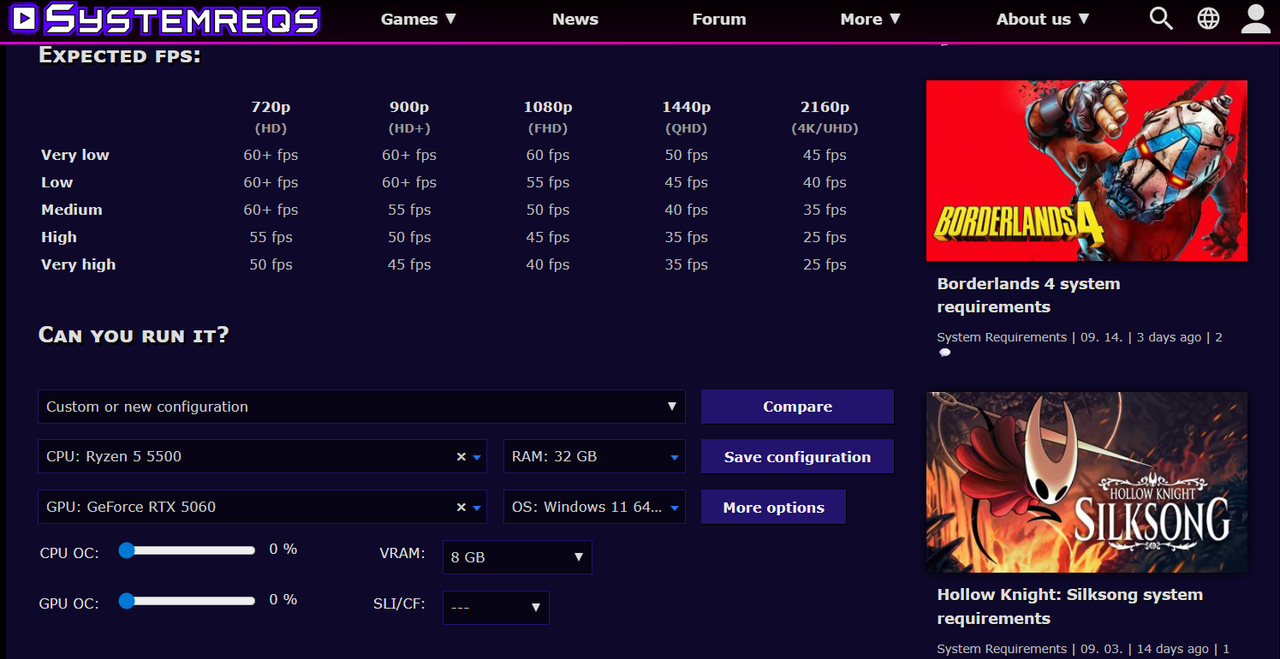Open the Custom or new configuration dropdown
The image size is (1280, 659).
point(362,407)
